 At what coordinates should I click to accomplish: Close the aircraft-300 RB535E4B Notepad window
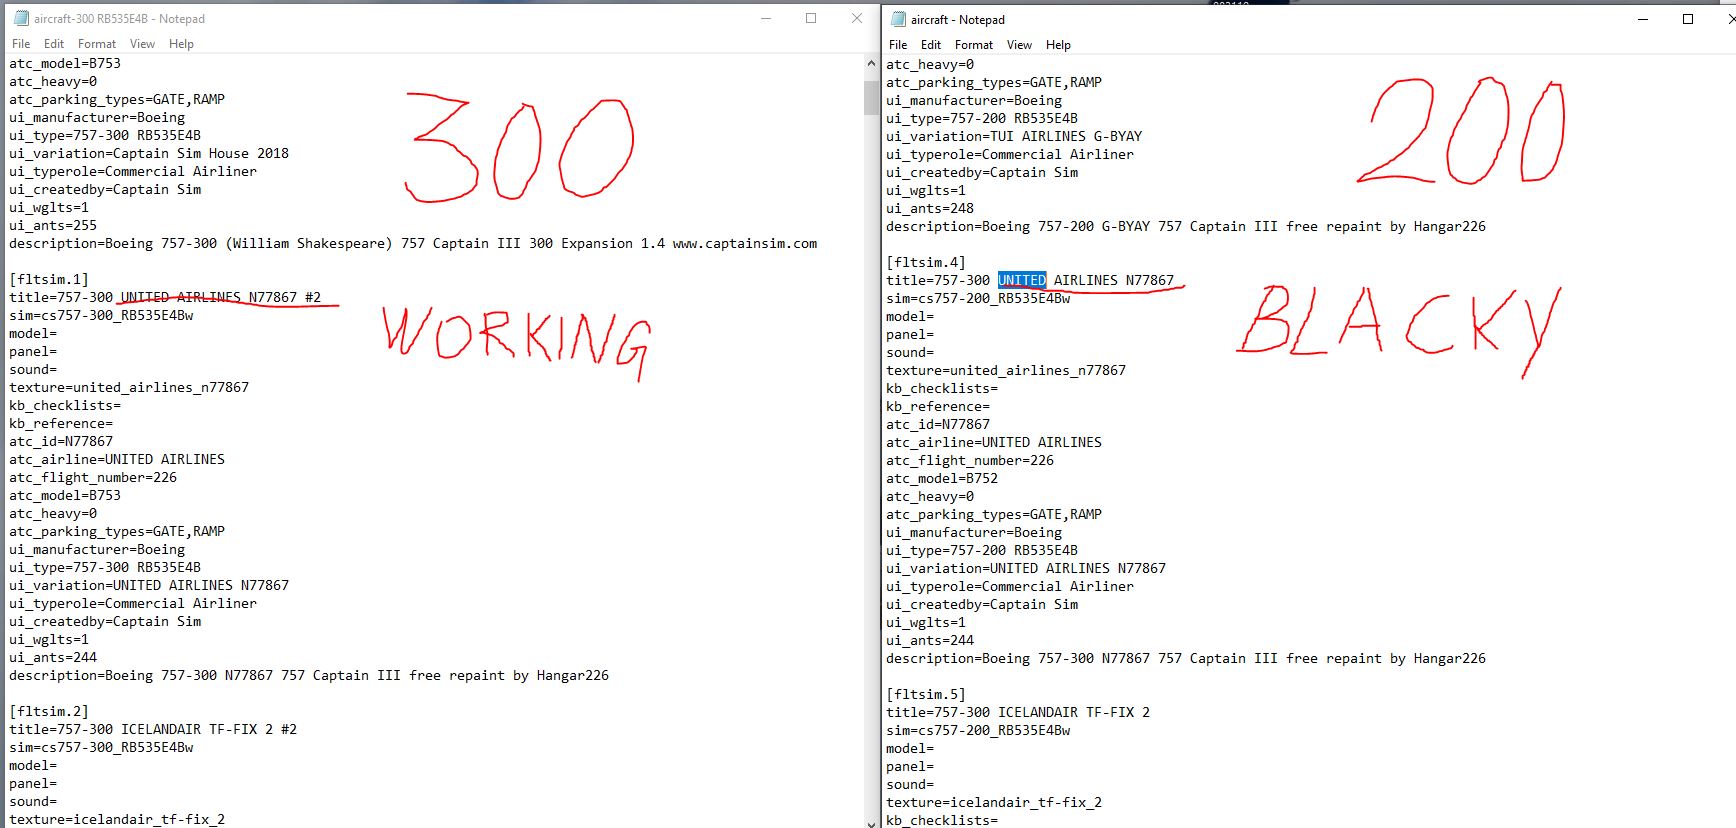pos(857,18)
